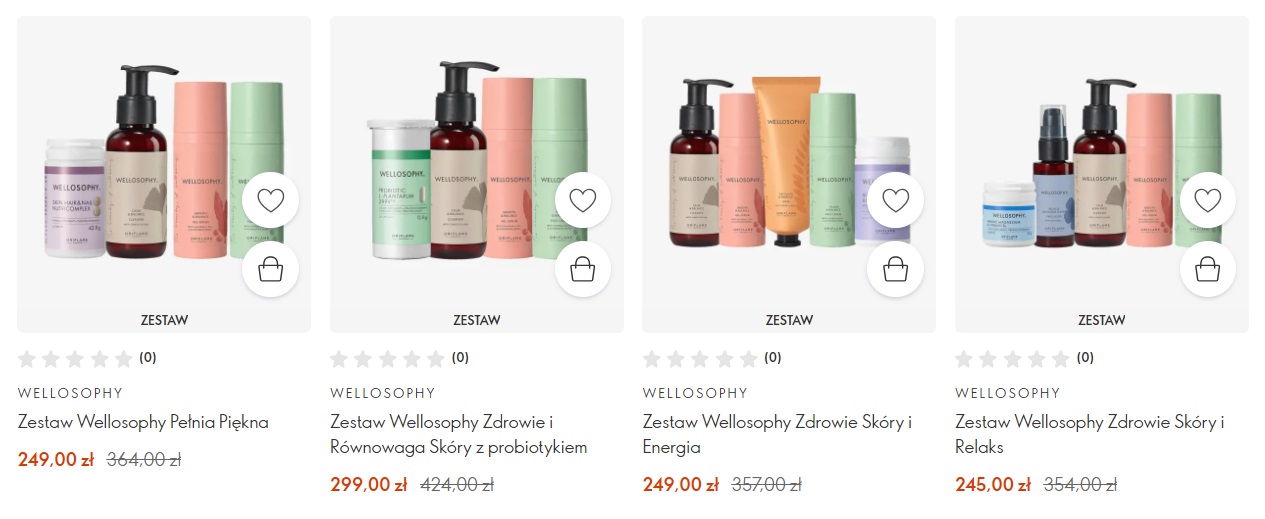This screenshot has width=1265, height=519.
Task: Open Zestaw Wellosophy Pełnia Piękna product title
Action: tap(143, 422)
